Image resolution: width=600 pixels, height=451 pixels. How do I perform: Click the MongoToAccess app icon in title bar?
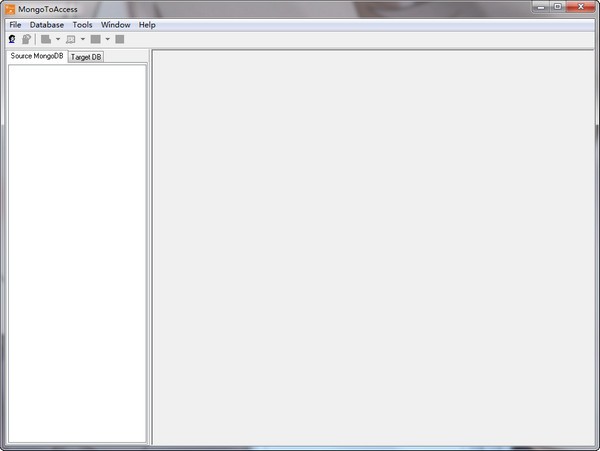(x=10, y=9)
